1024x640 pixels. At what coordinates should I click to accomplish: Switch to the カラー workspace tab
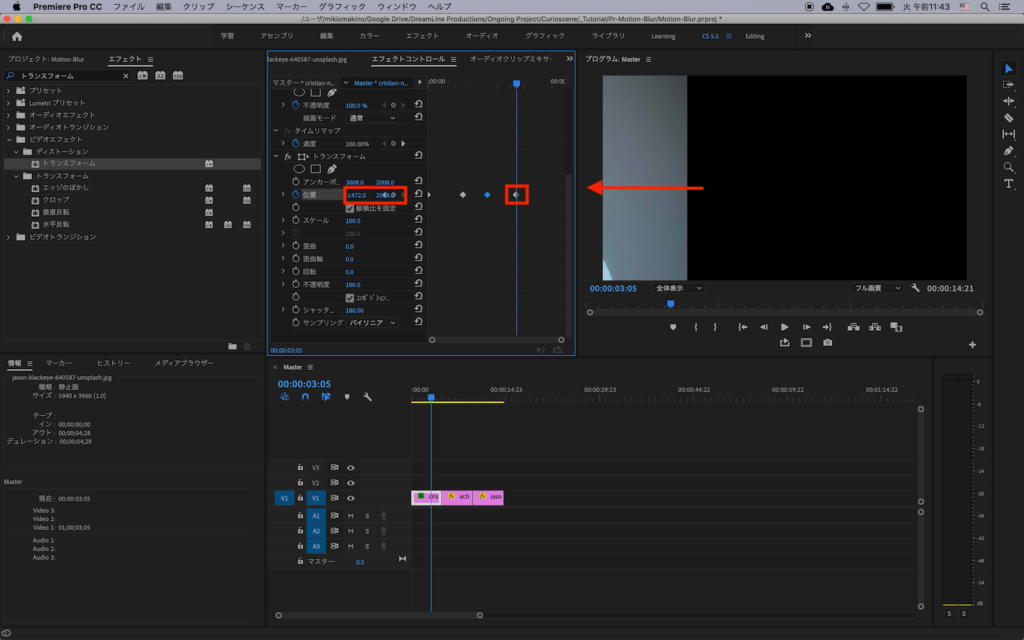tap(369, 36)
